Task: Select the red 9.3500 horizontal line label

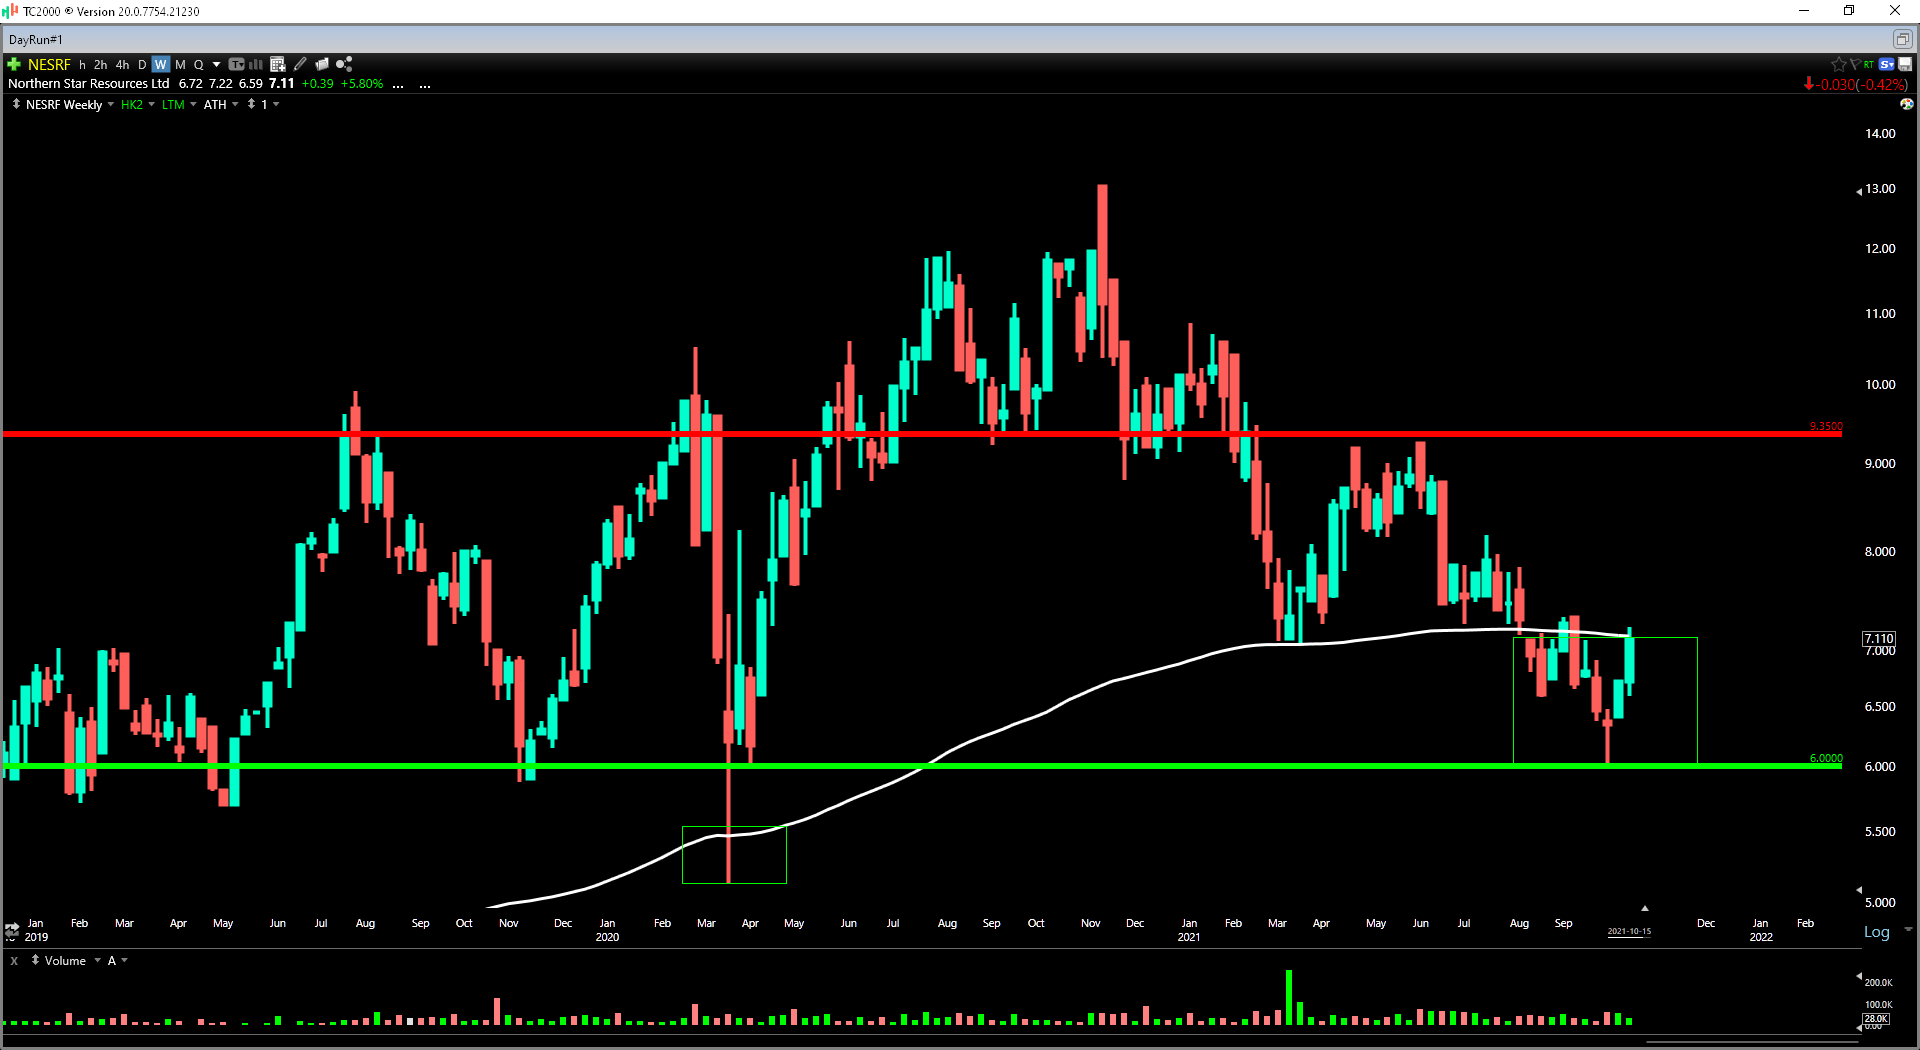Action: point(1826,426)
